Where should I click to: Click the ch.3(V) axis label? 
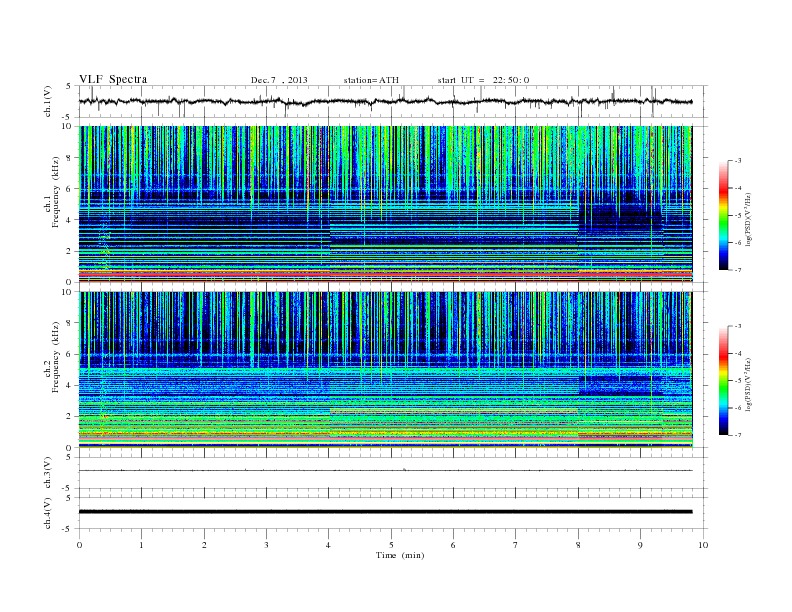pos(47,473)
